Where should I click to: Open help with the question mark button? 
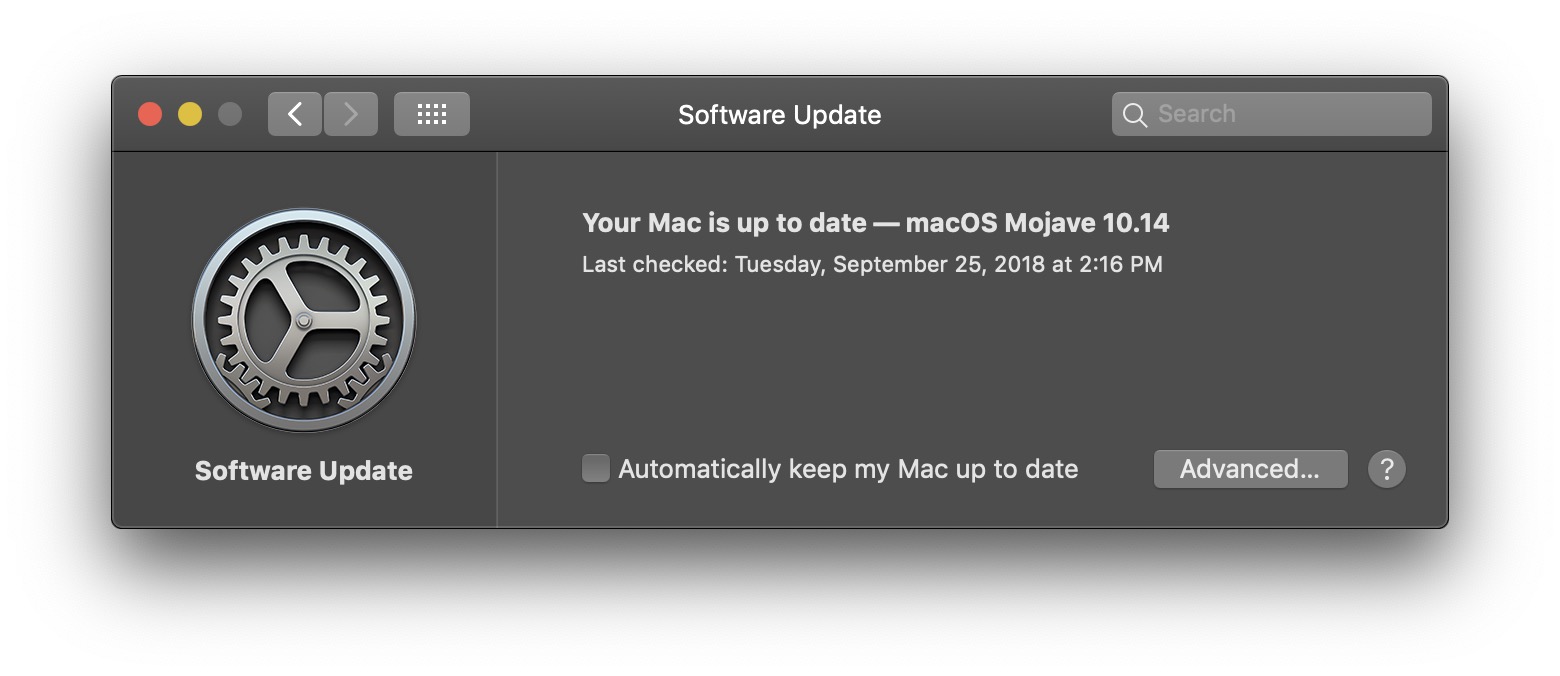click(1387, 469)
